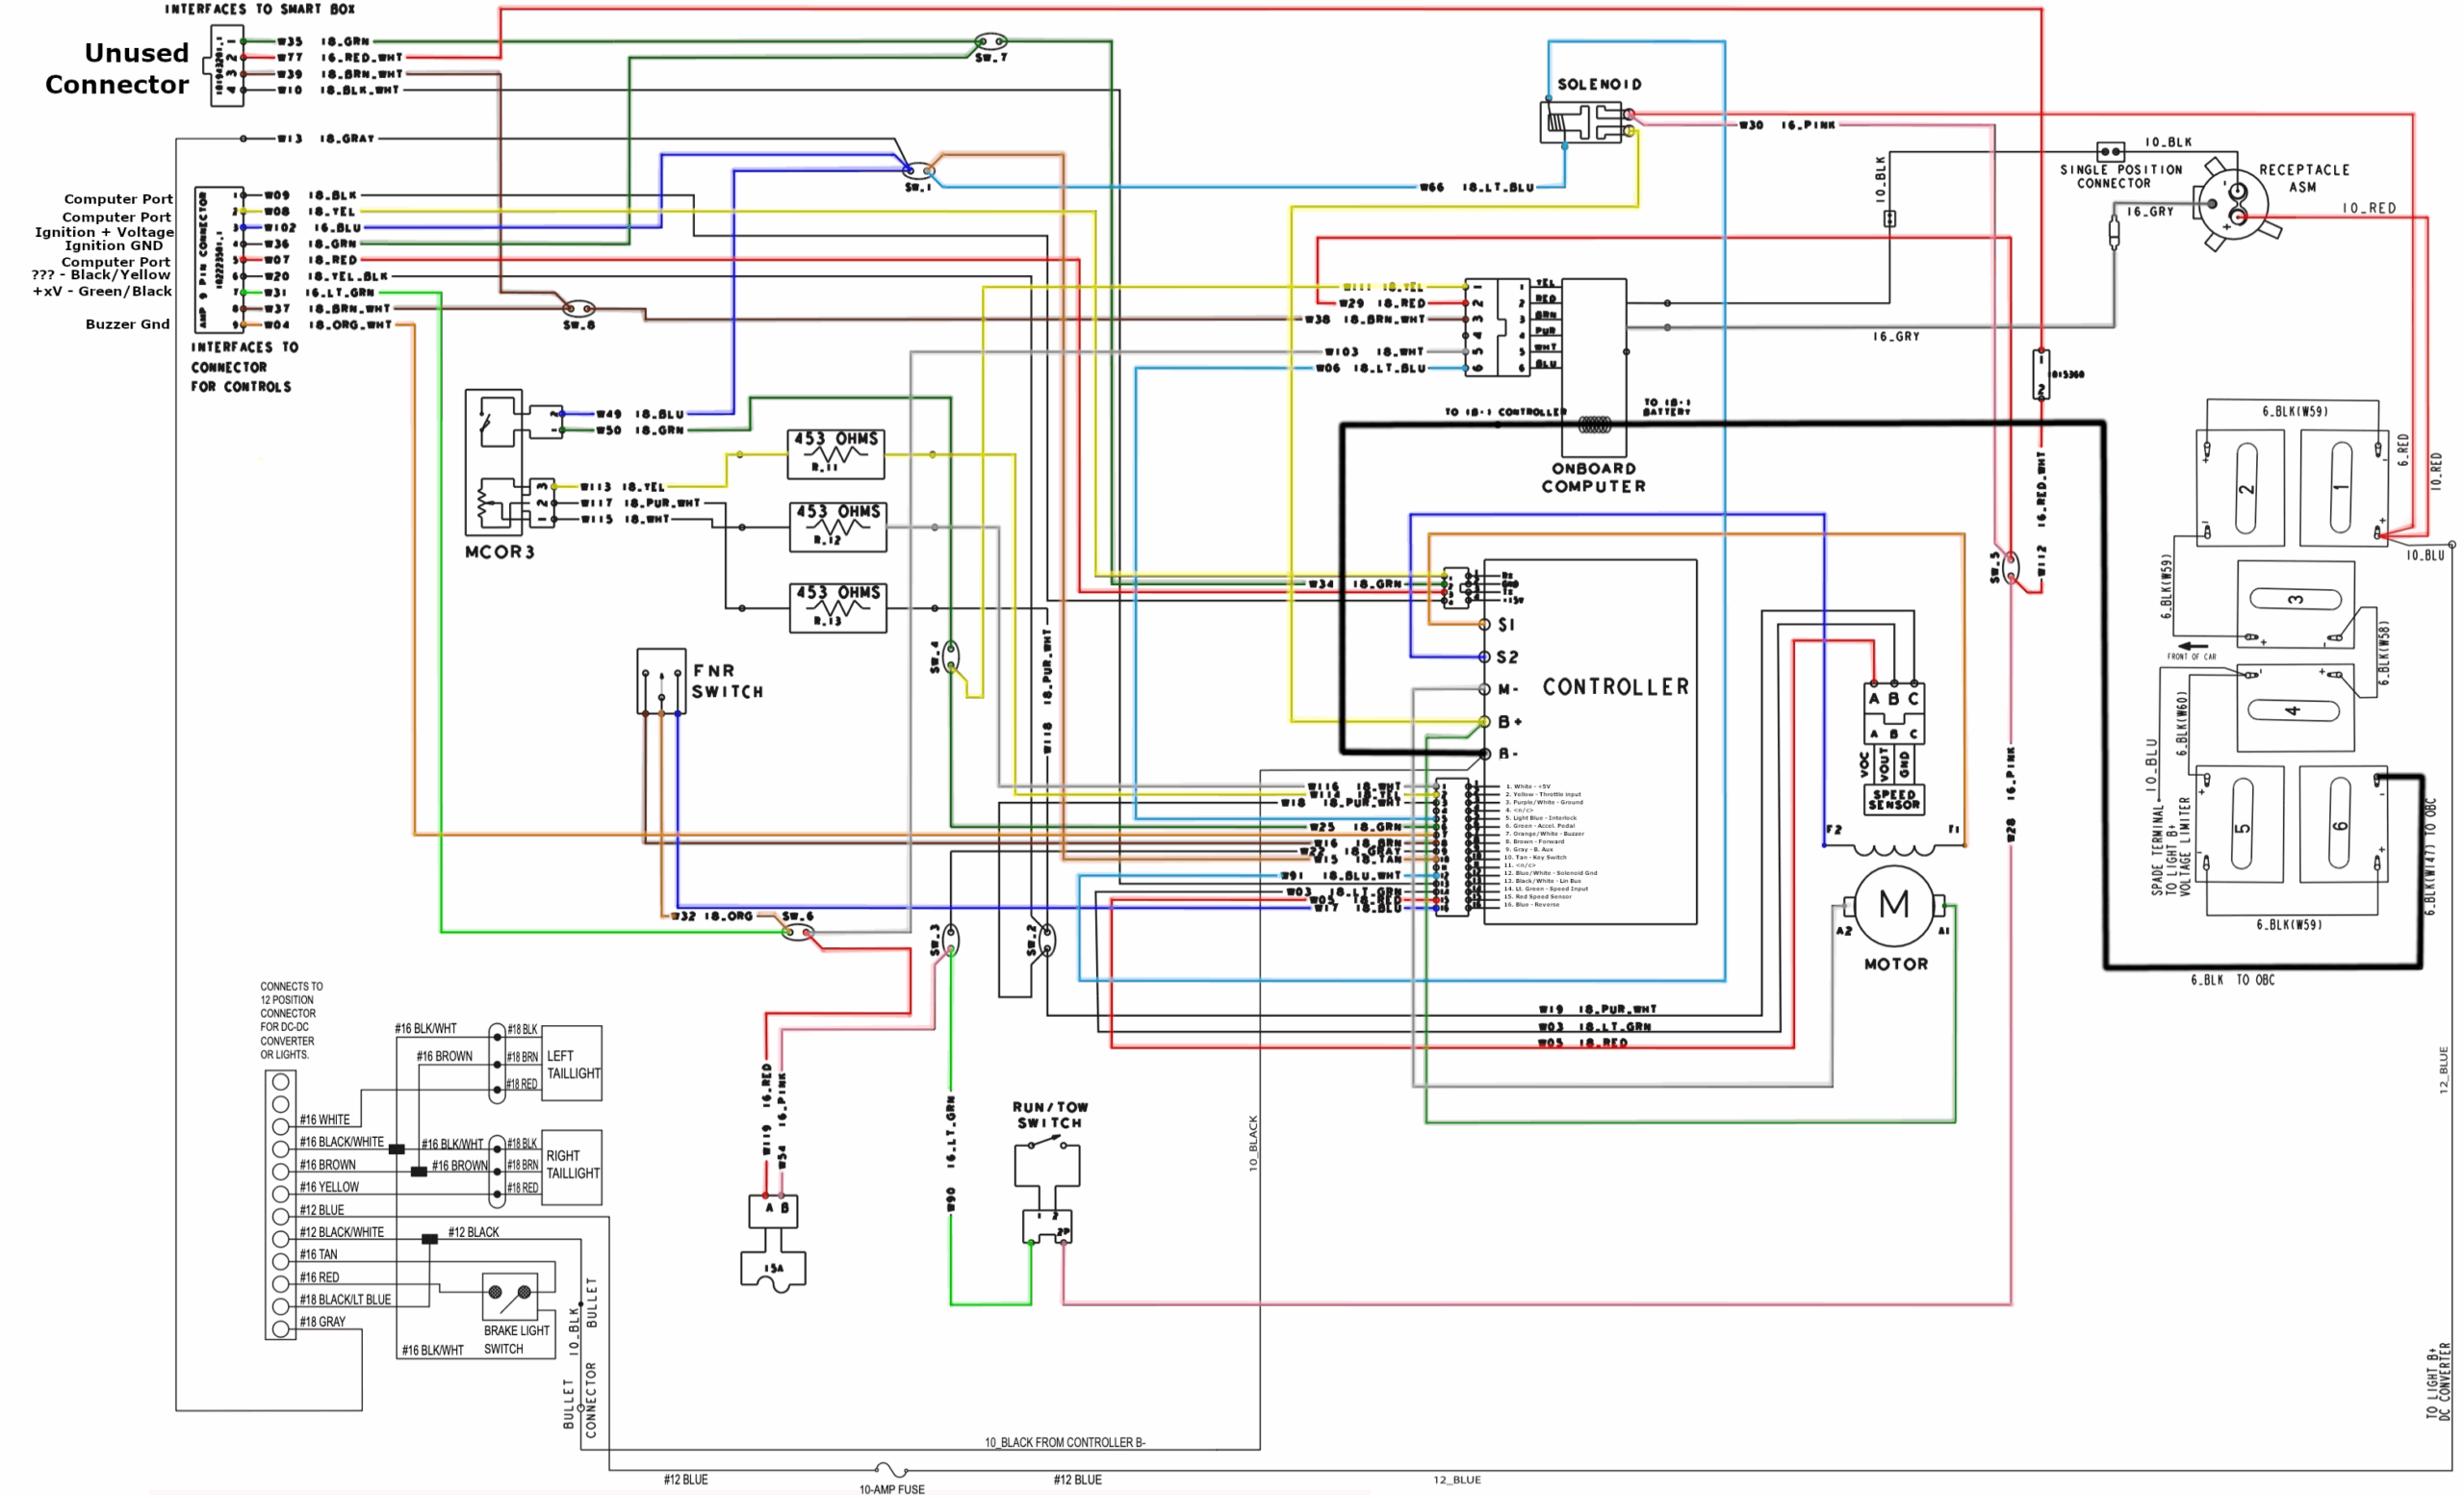Click controller terminal B+
The image size is (2464, 1495).
[1485, 721]
